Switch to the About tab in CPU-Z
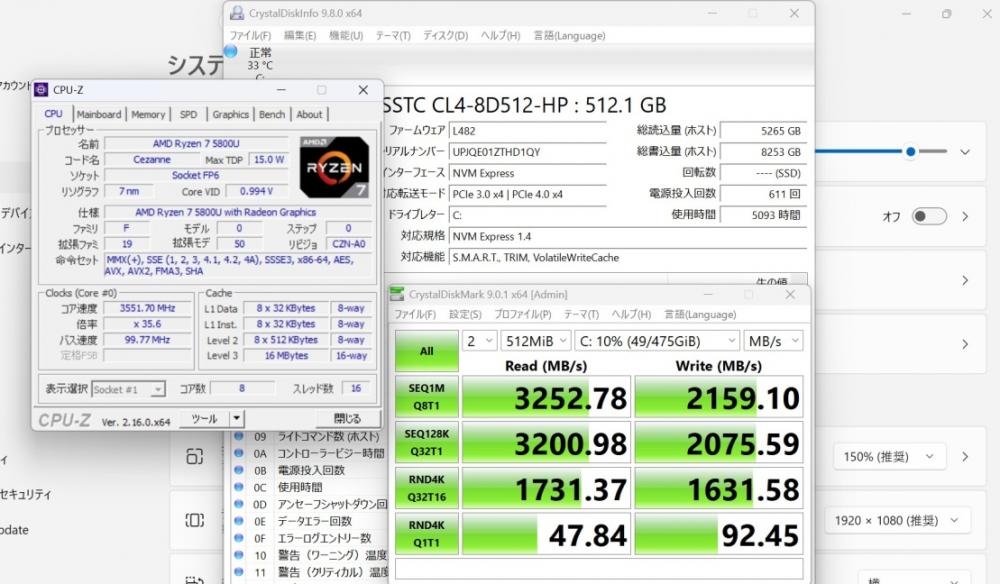Image resolution: width=1000 pixels, height=584 pixels. pyautogui.click(x=309, y=114)
